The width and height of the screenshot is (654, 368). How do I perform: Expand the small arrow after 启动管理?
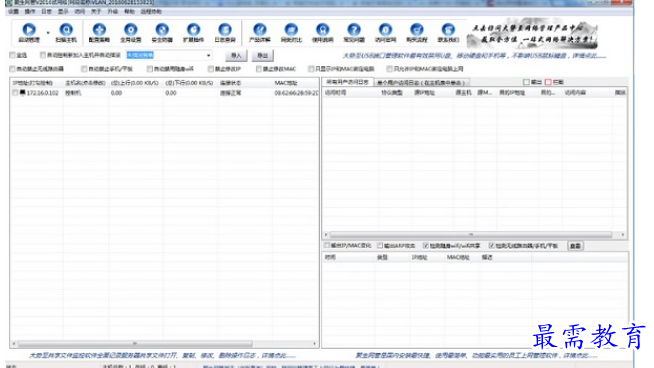[48, 32]
